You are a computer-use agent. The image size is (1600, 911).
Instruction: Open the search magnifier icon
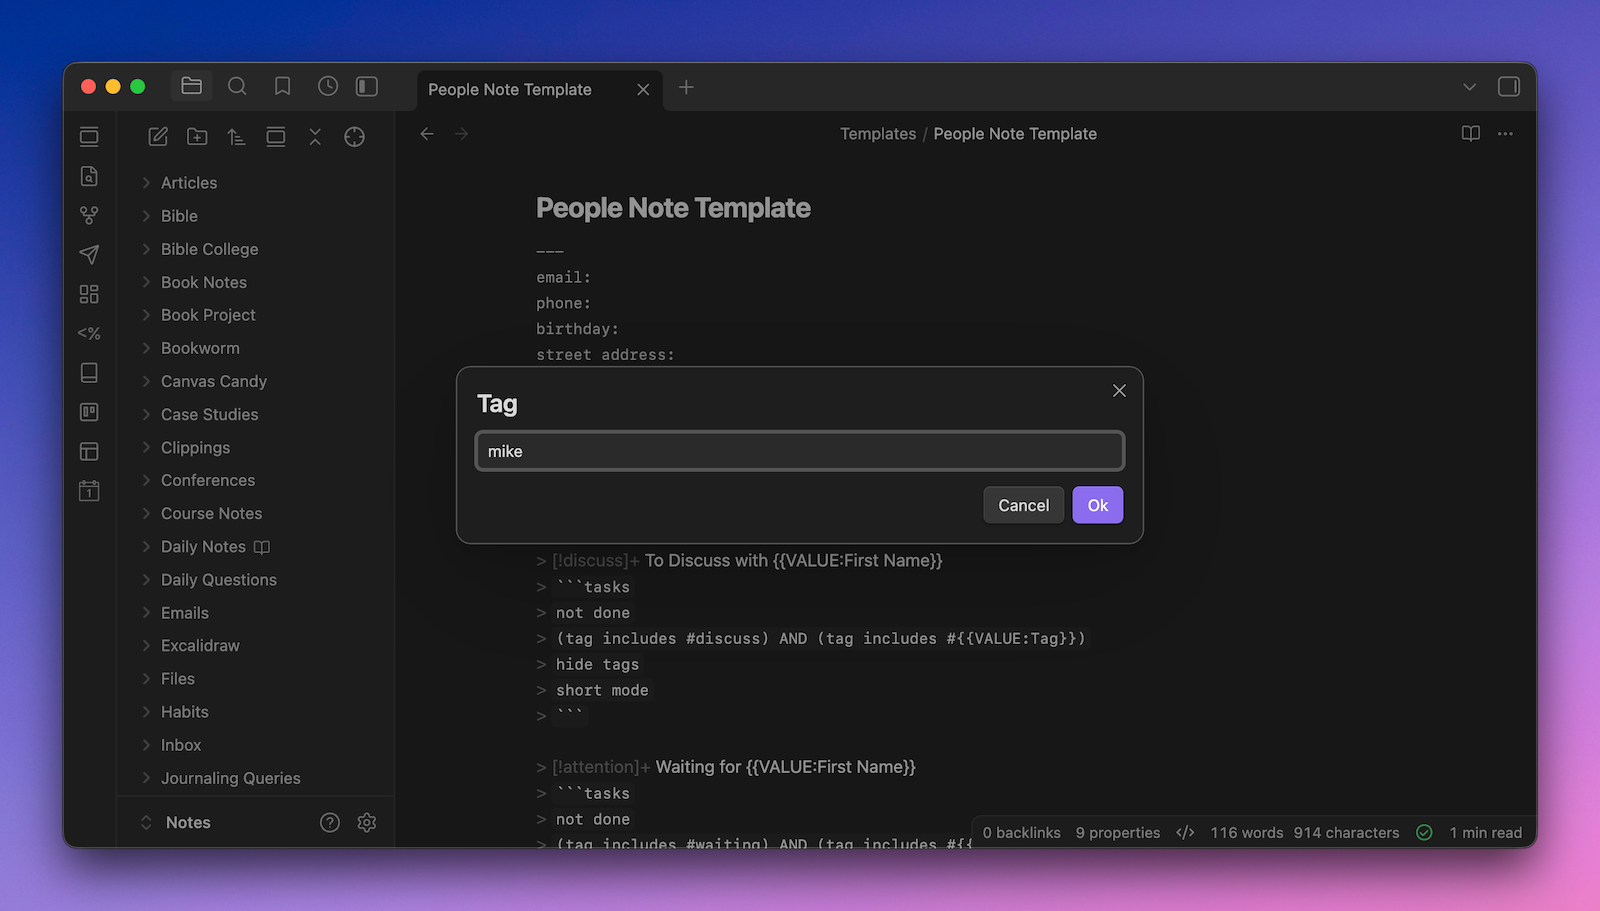237,87
